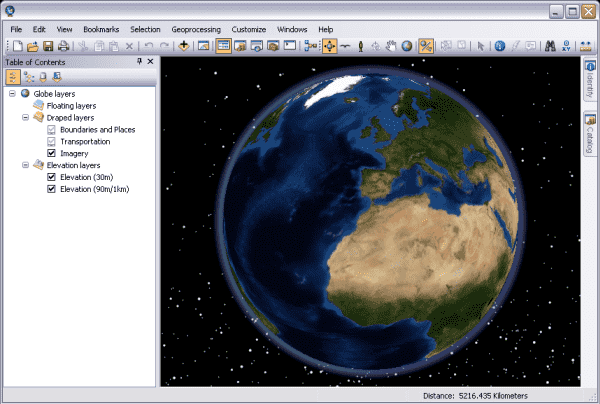
Task: Select the Floating layers item
Action: [x=71, y=106]
